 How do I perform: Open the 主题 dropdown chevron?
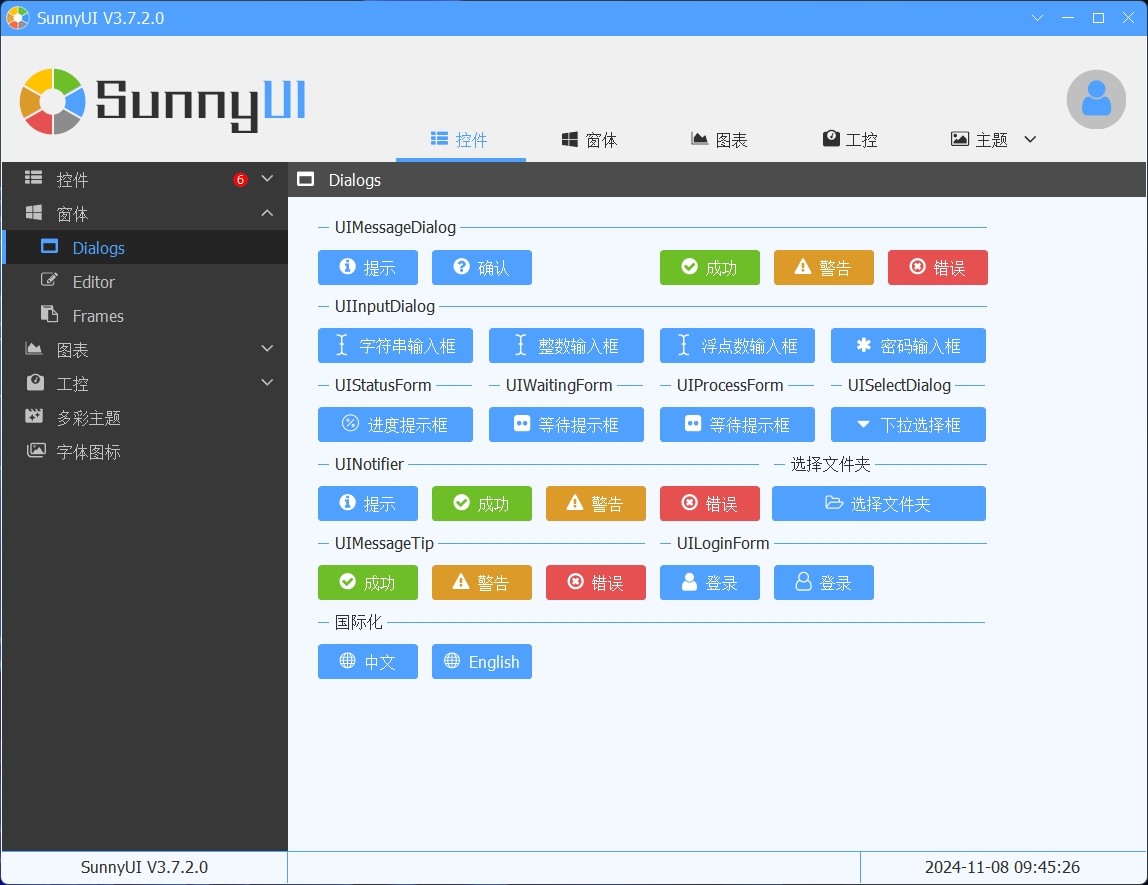[1030, 139]
